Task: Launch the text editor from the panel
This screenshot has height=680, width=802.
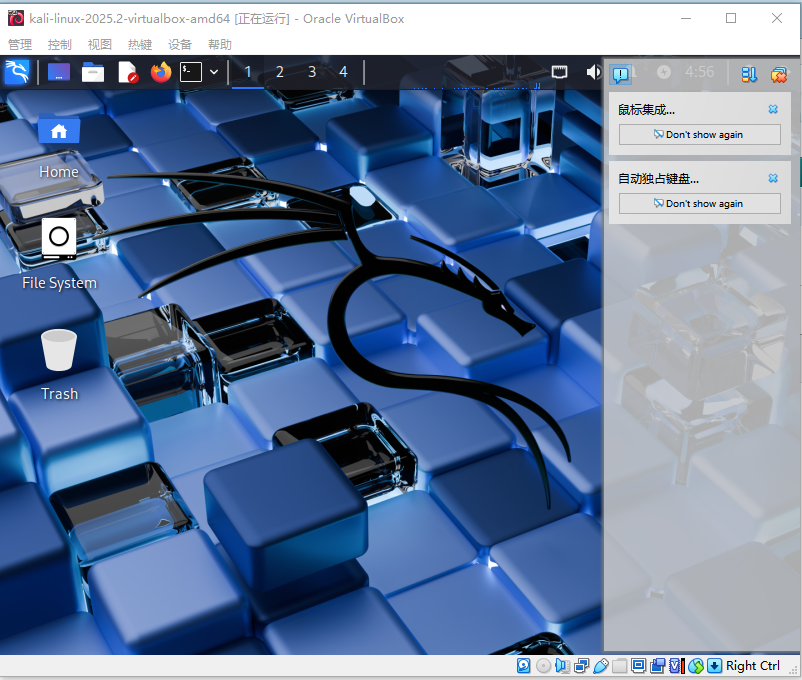Action: pyautogui.click(x=127, y=72)
